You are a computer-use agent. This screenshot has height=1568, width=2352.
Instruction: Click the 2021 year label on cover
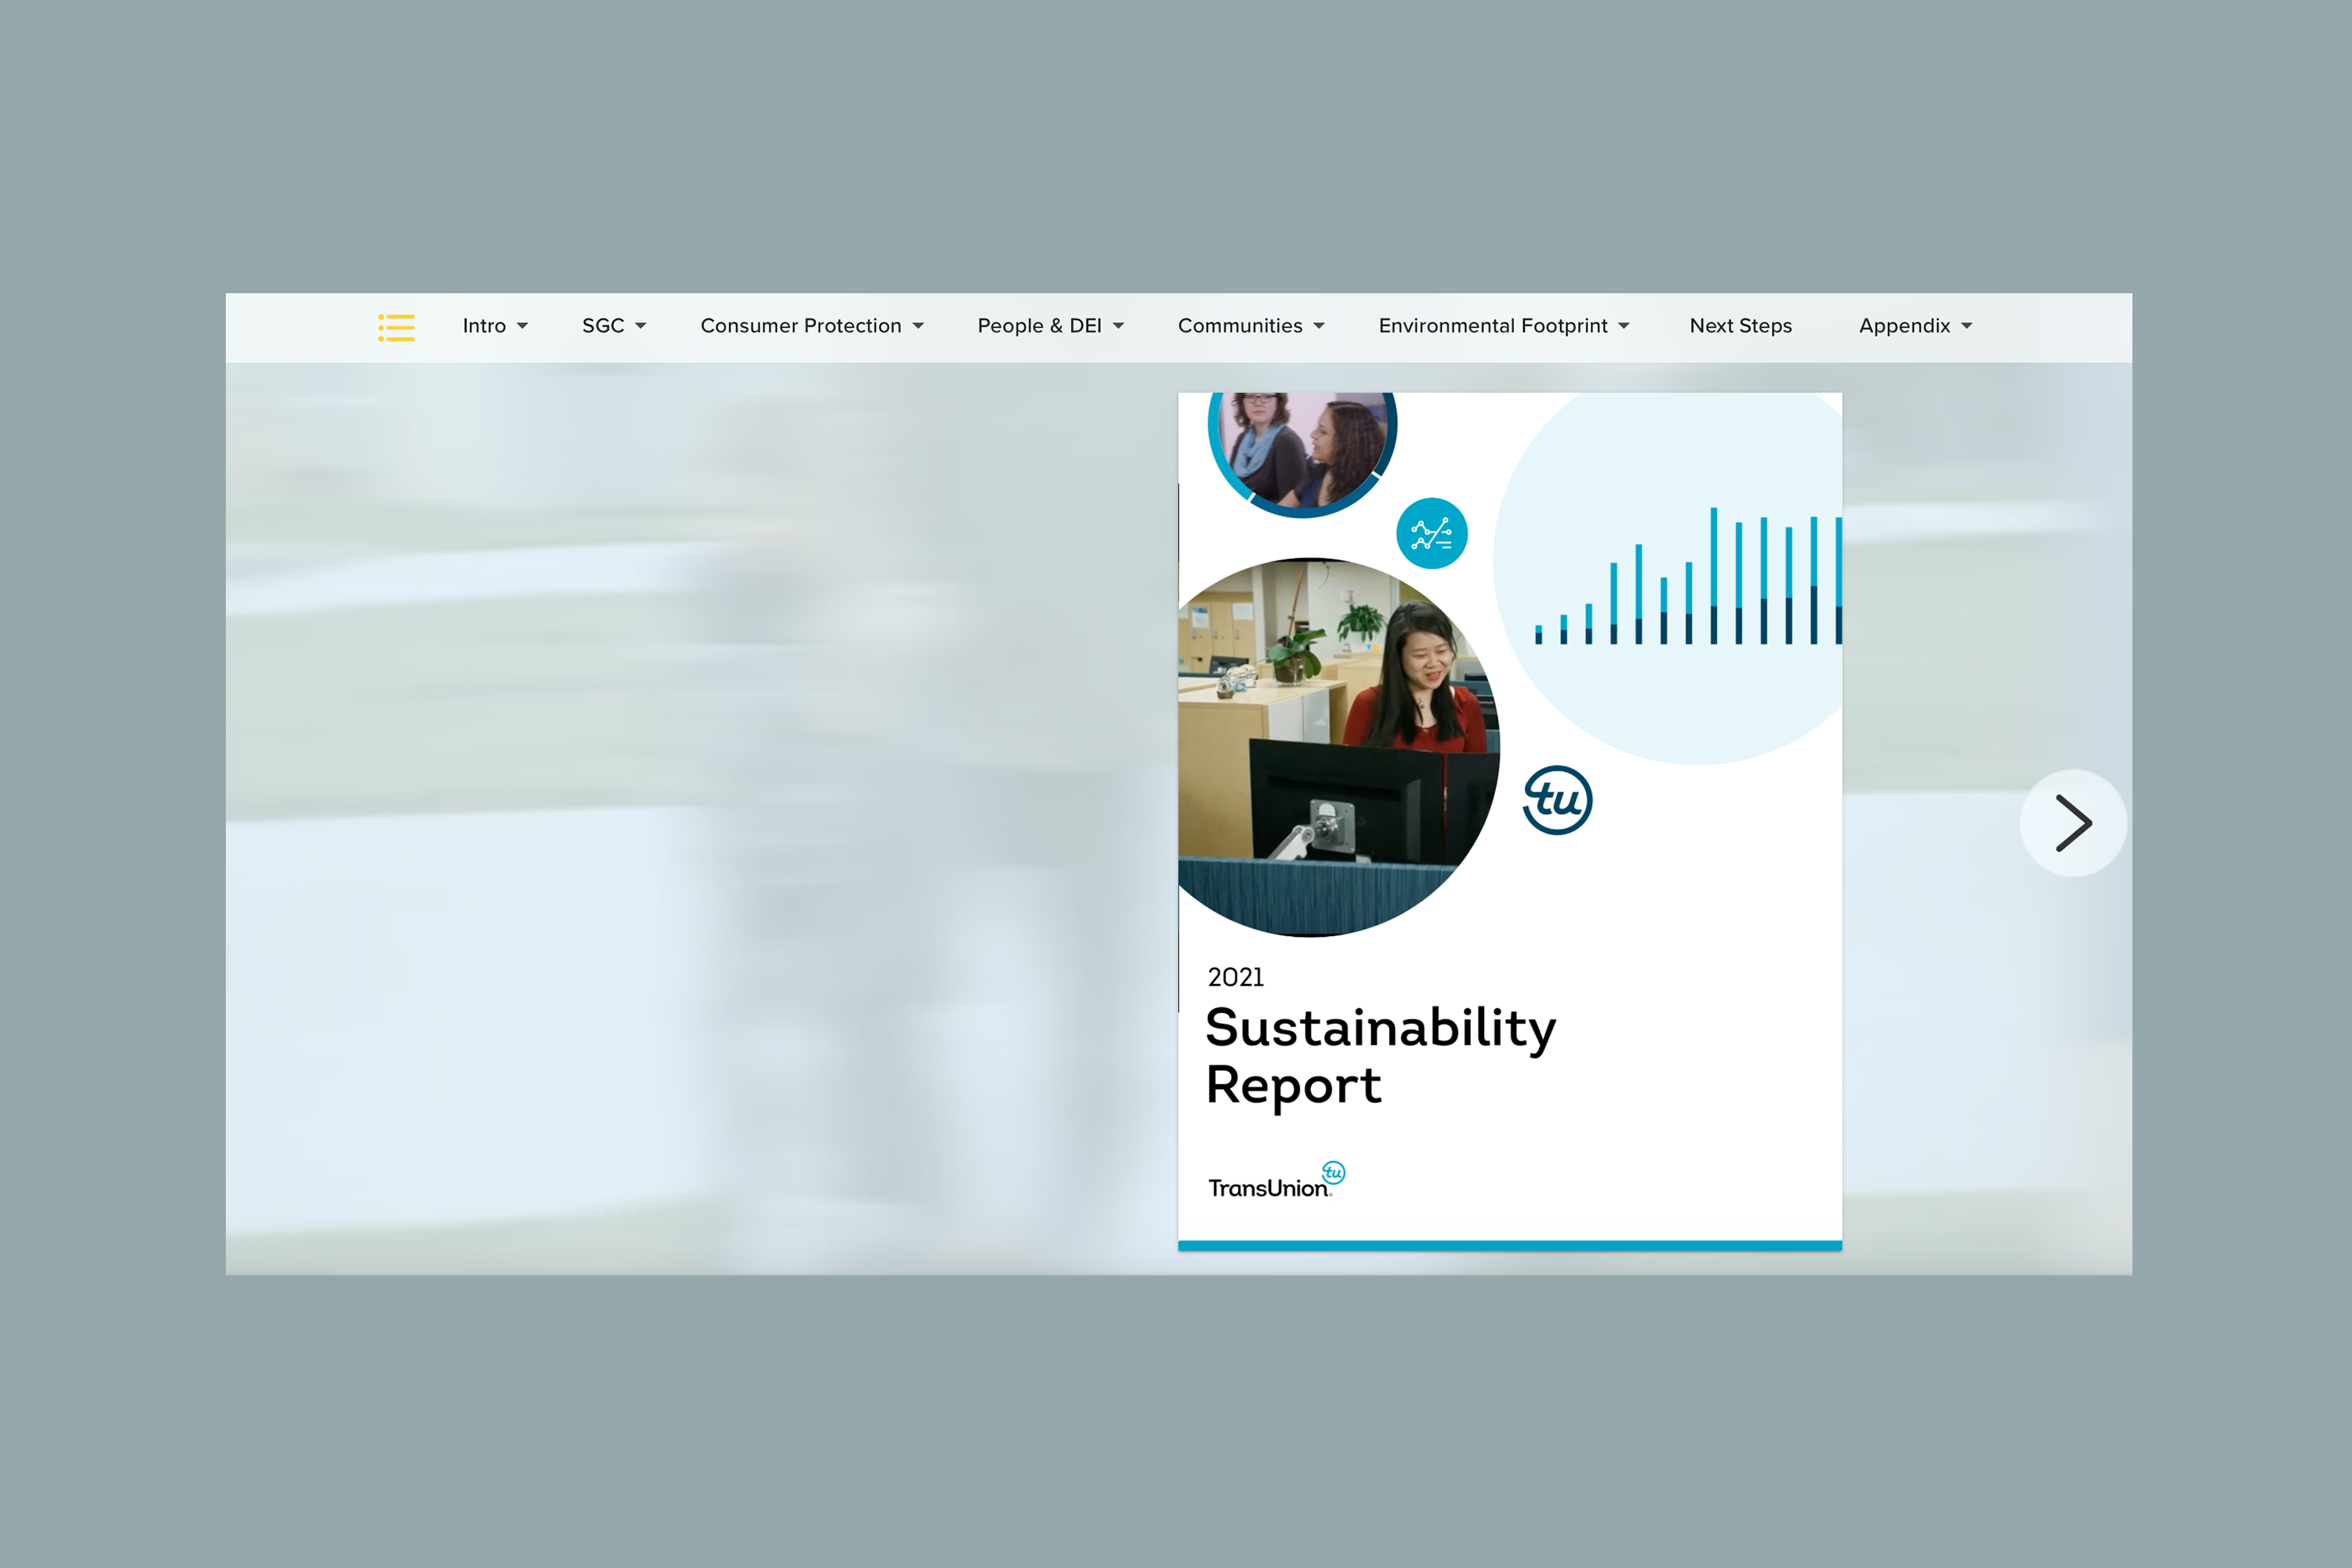tap(1235, 977)
